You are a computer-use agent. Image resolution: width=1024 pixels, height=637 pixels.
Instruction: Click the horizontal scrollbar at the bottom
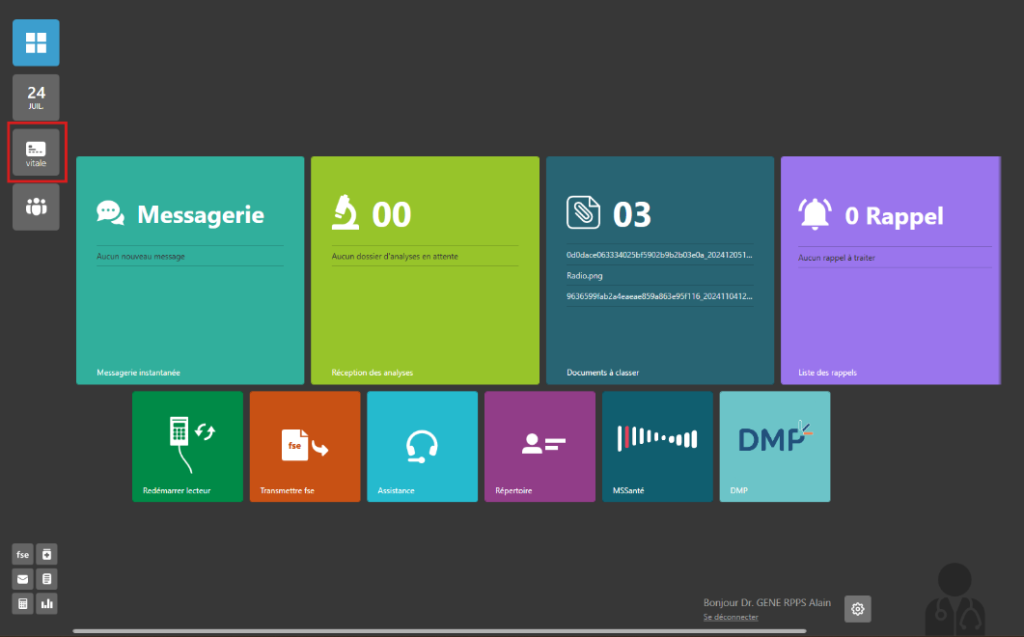coord(440,631)
